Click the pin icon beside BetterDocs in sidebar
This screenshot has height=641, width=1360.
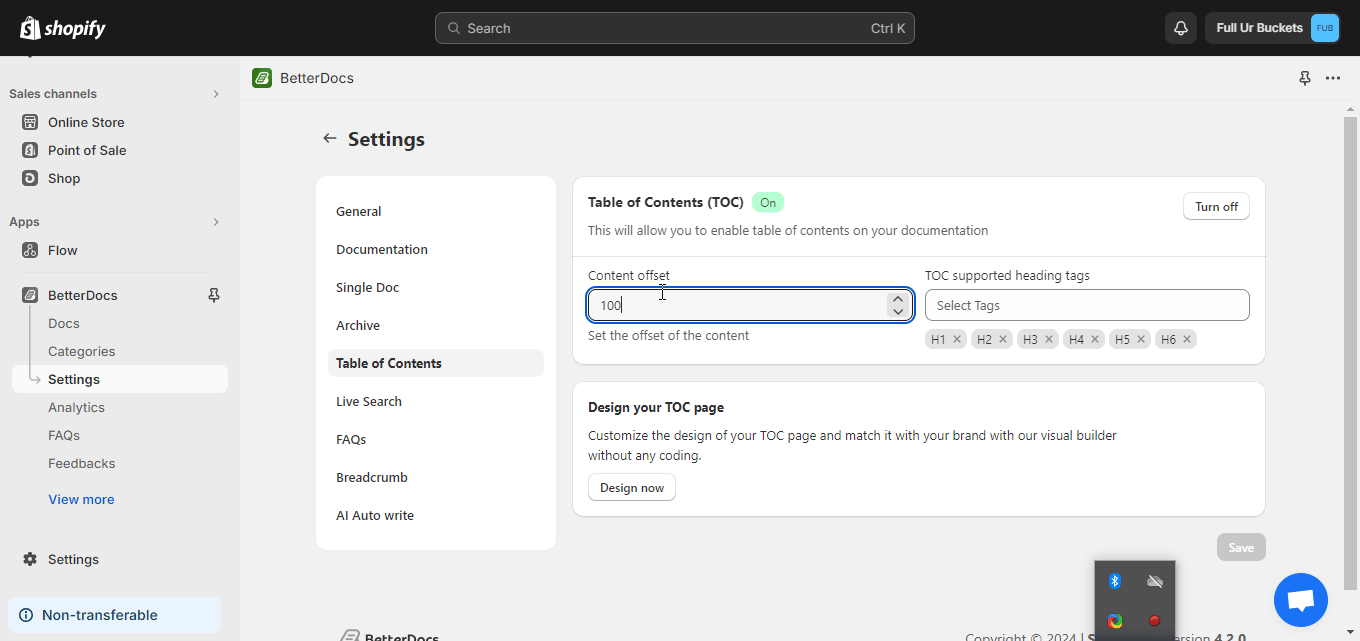tap(213, 295)
